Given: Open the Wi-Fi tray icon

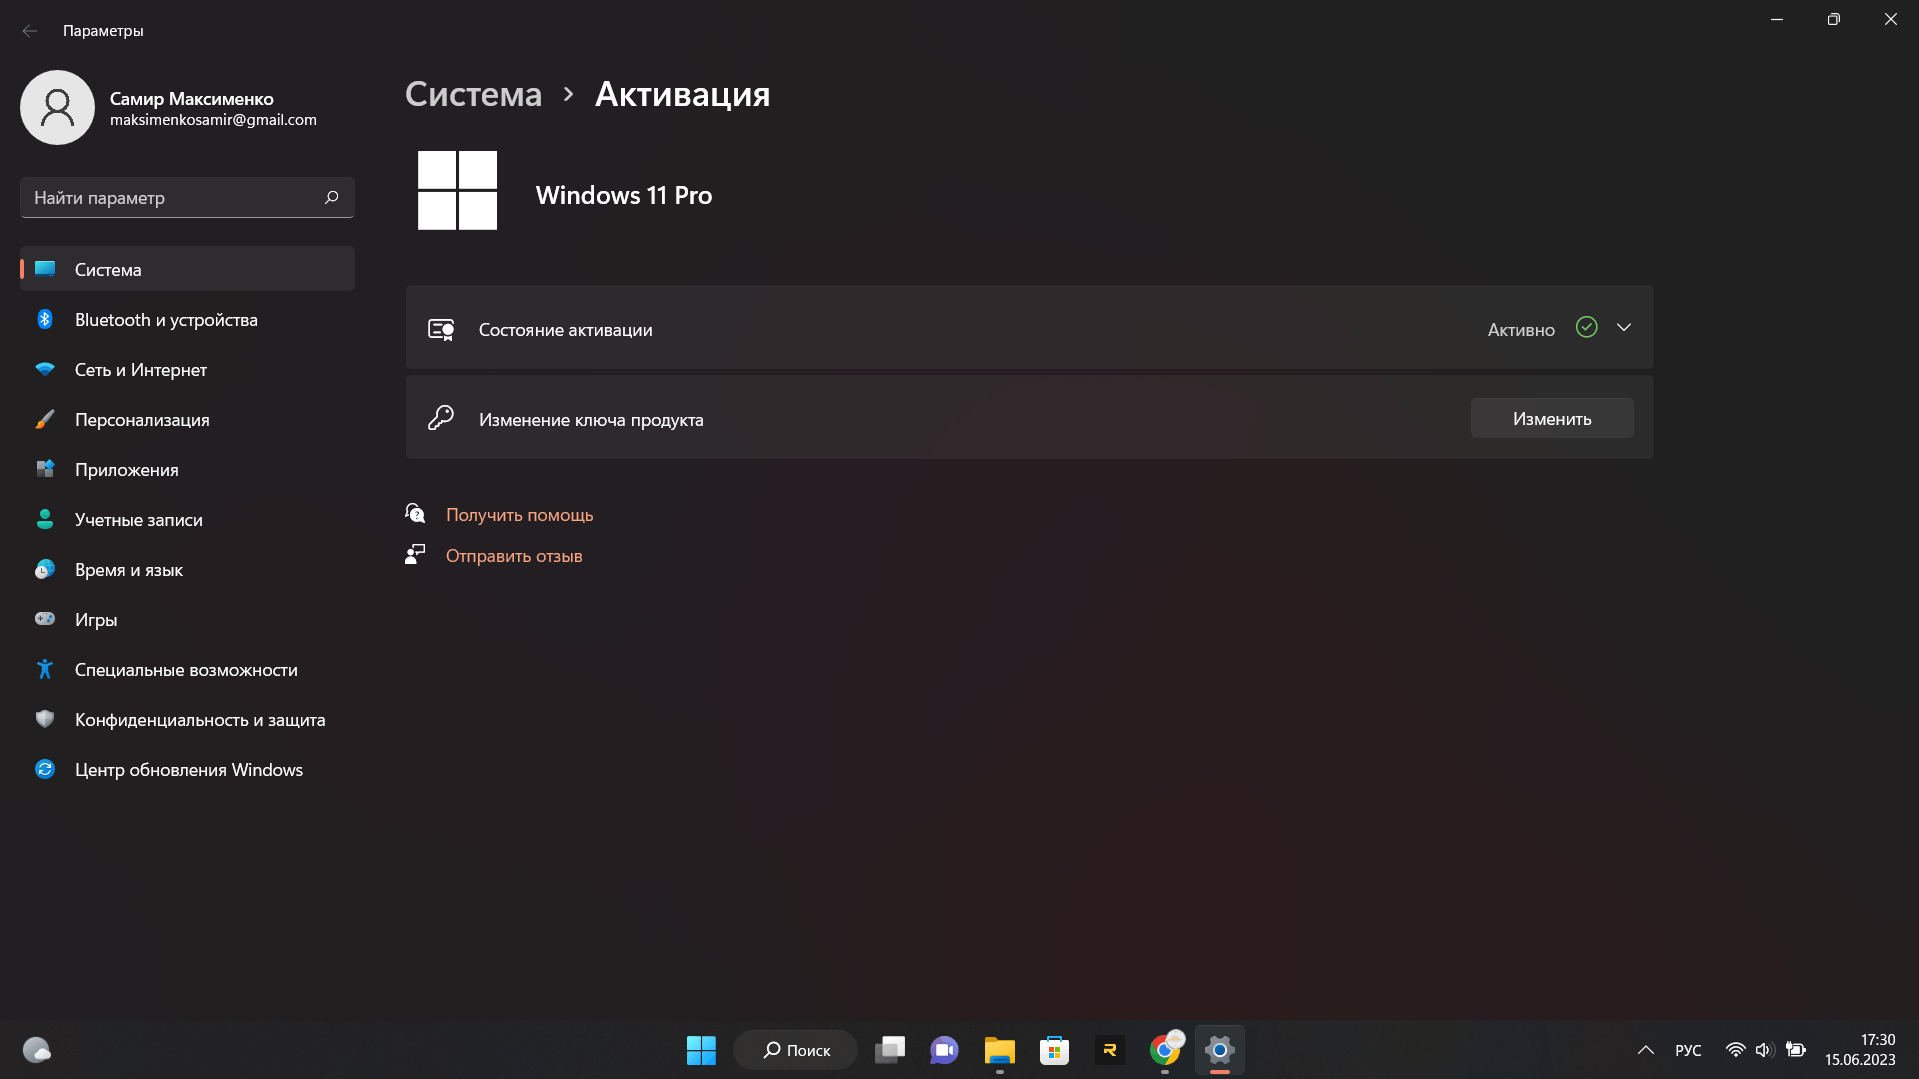Looking at the screenshot, I should (1735, 1050).
